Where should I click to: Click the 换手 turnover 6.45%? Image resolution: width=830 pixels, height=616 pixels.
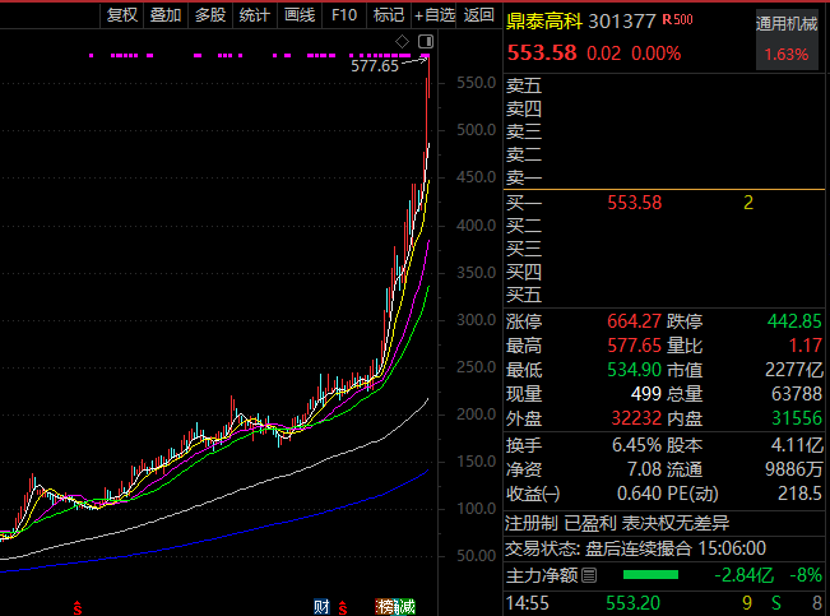(637, 445)
